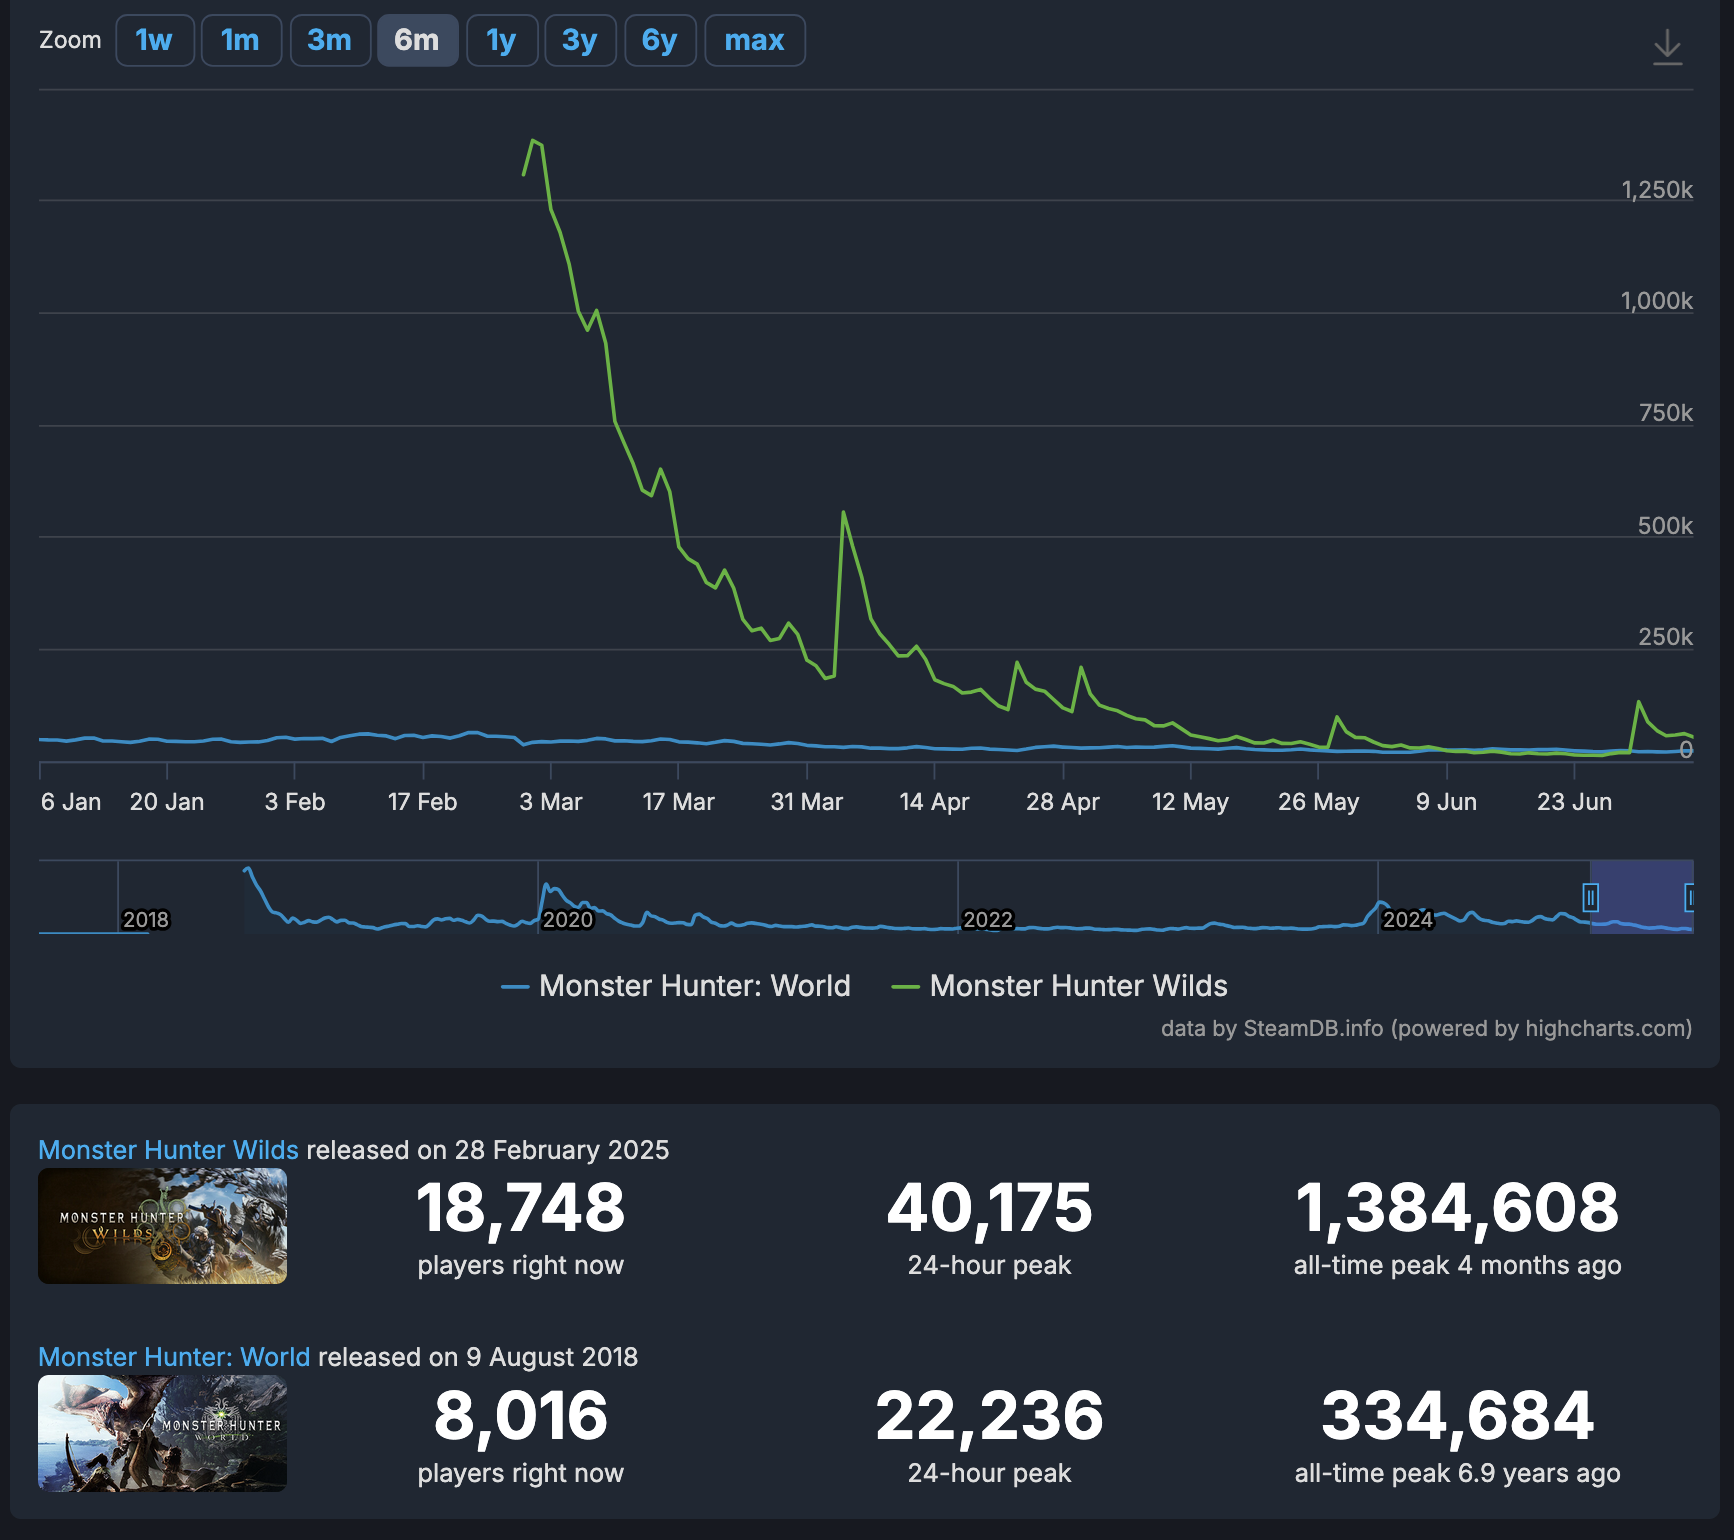This screenshot has width=1734, height=1540.
Task: Click the 500k y-axis label
Action: pyautogui.click(x=1665, y=526)
